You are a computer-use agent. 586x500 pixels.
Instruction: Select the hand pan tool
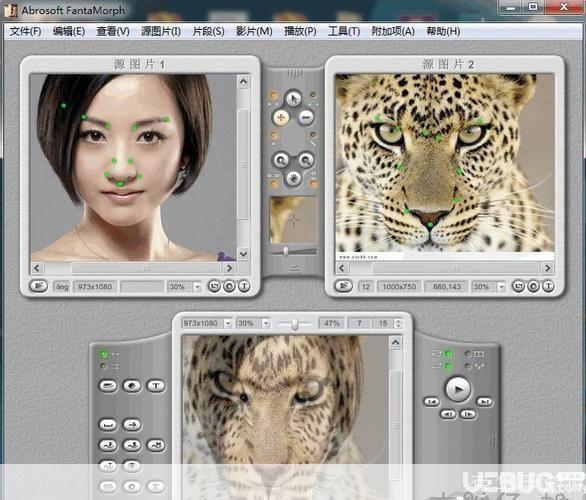pos(294,178)
